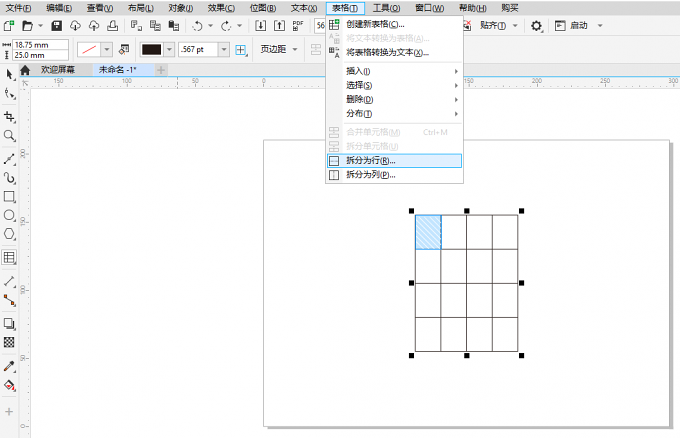Click the Print icon
680x438 pixels.
111,25
